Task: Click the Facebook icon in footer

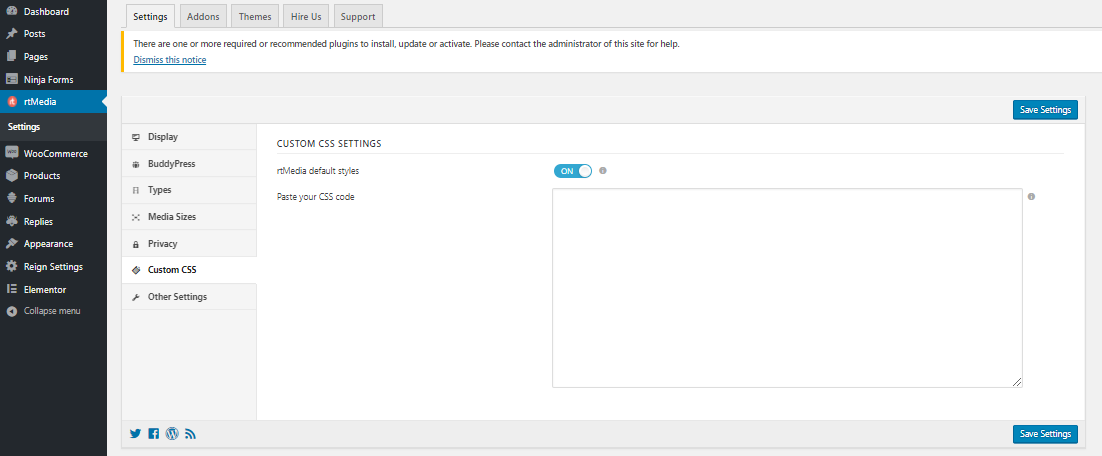Action: click(154, 434)
